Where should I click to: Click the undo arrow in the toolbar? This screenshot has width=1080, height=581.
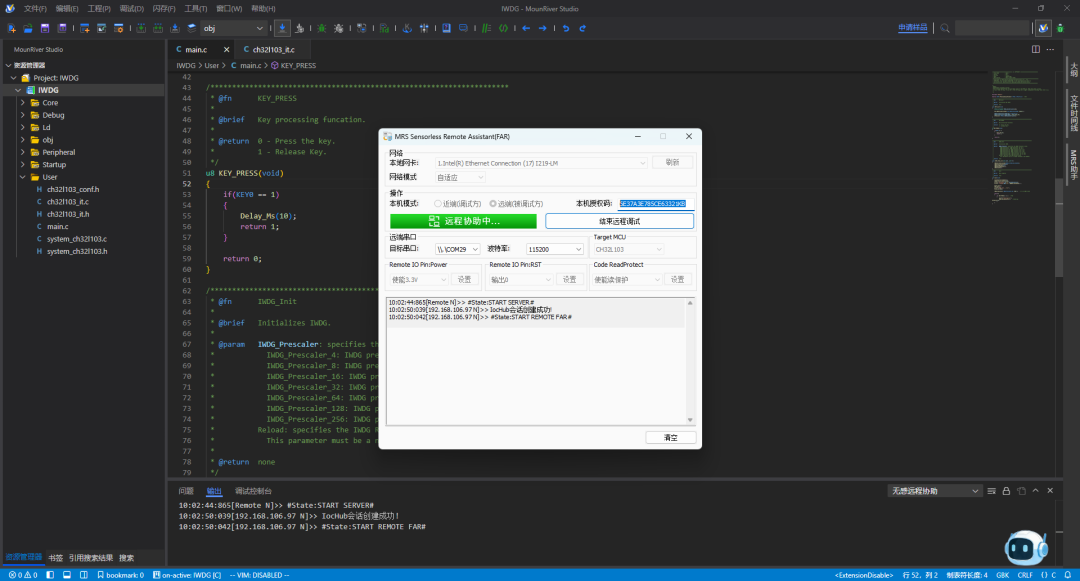click(x=566, y=28)
